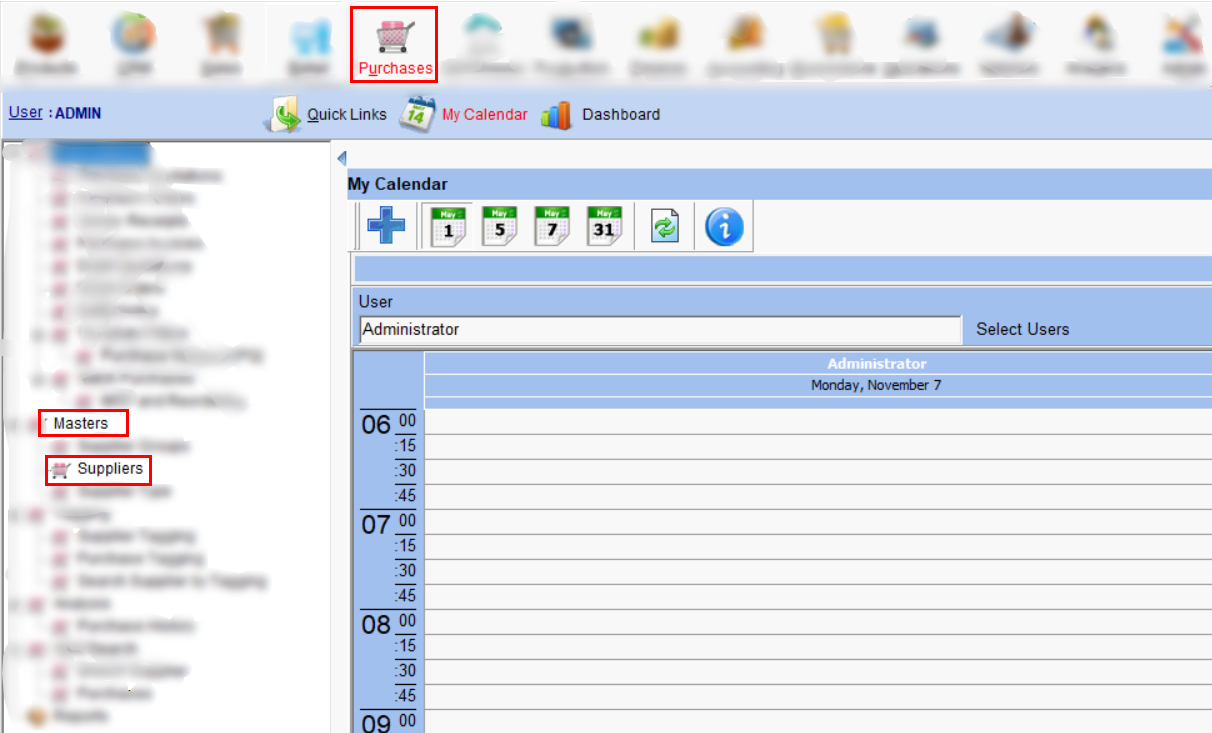Refresh the calendar

click(x=666, y=226)
